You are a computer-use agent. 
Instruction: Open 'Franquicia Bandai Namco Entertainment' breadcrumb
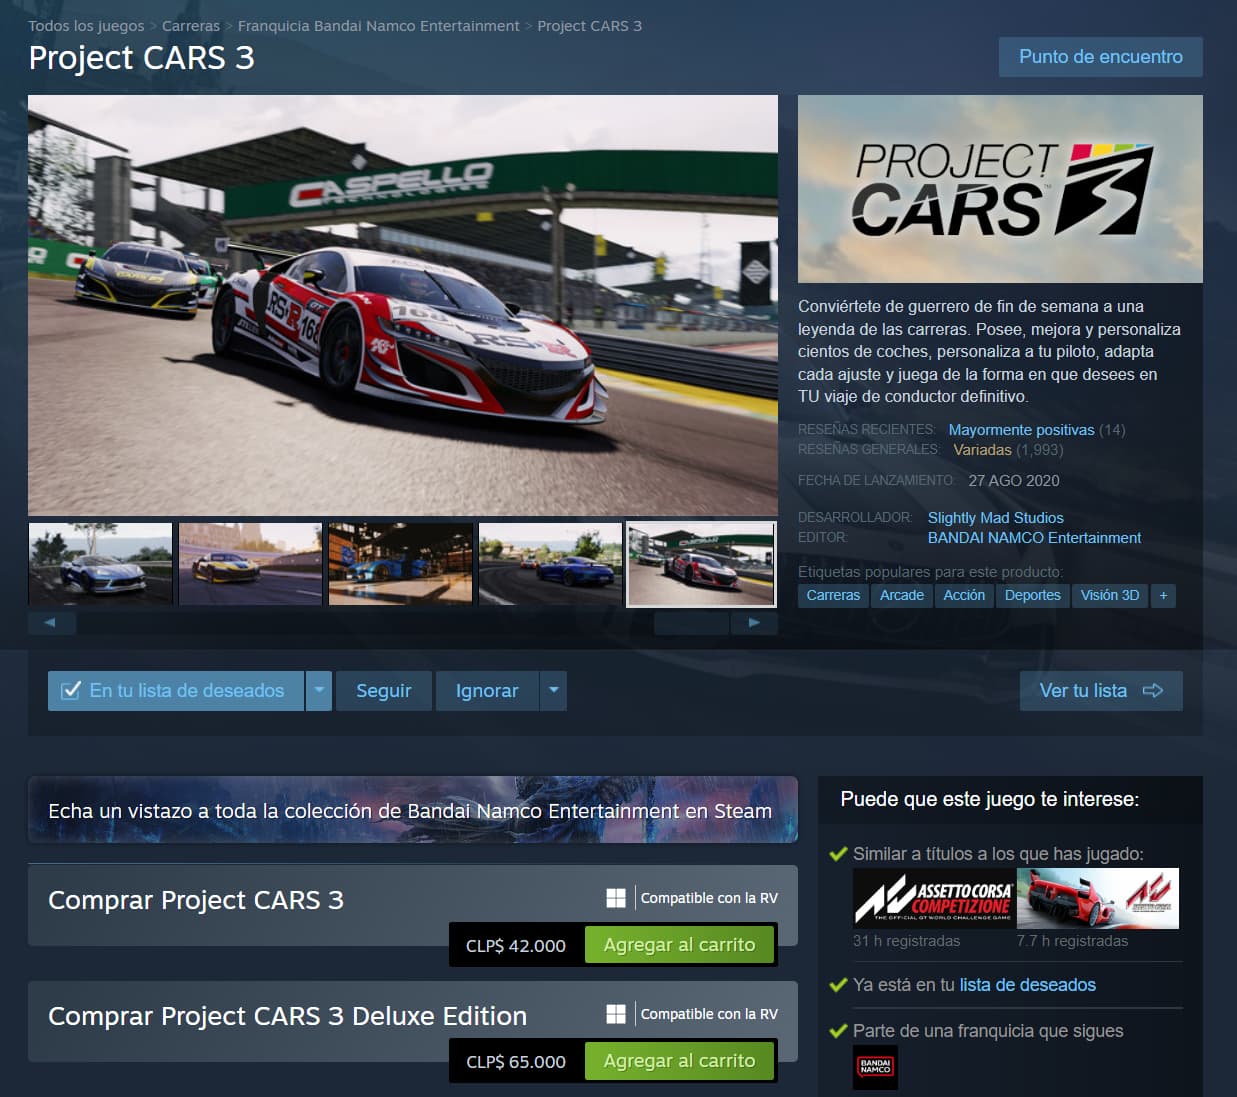(x=379, y=26)
